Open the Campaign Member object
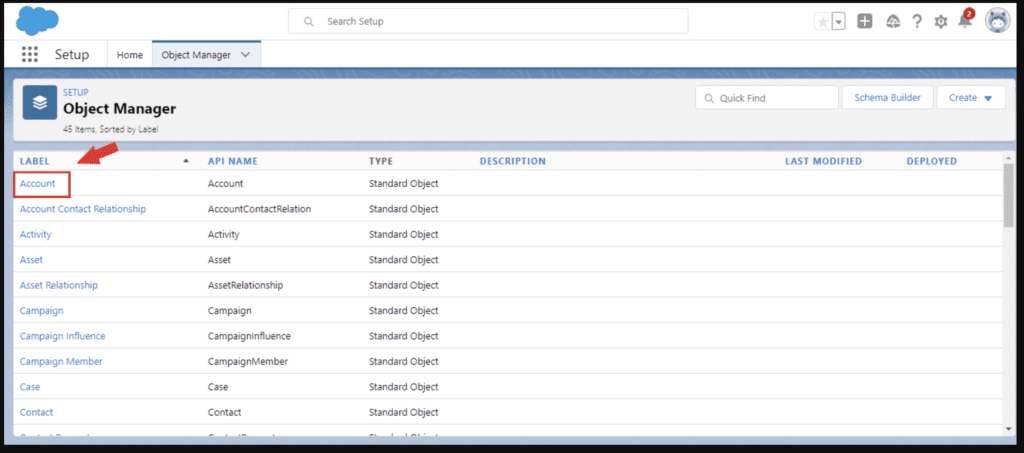Screen dimensions: 1024x453 pyautogui.click(x=61, y=362)
